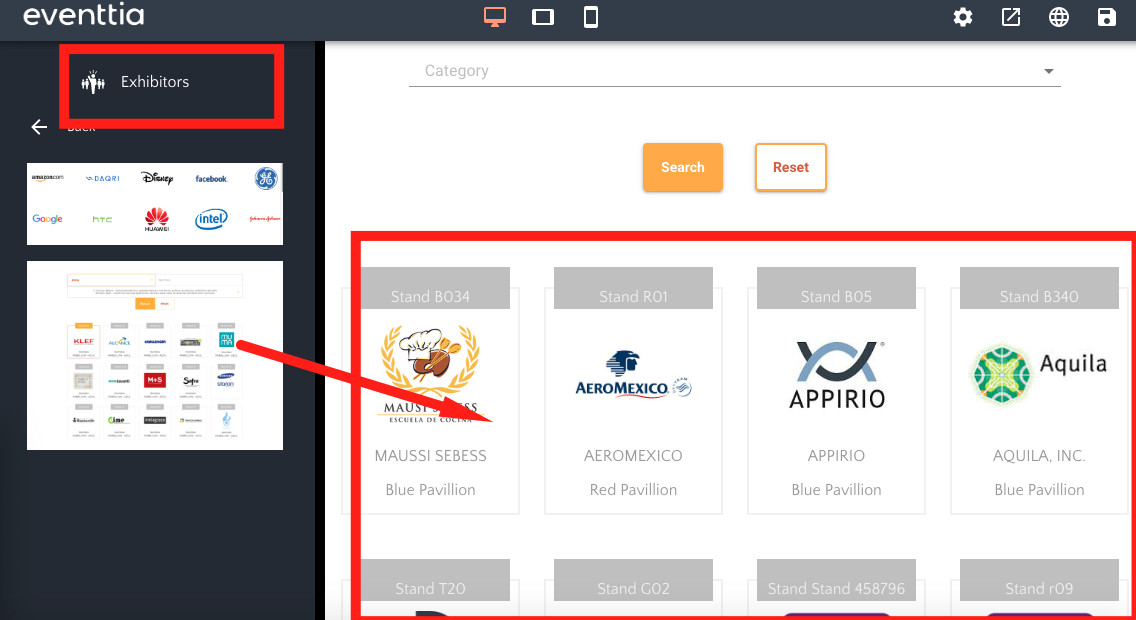Open the Maussi Sebess exhibitor card
Screen dimensions: 1136x620
tap(430, 400)
